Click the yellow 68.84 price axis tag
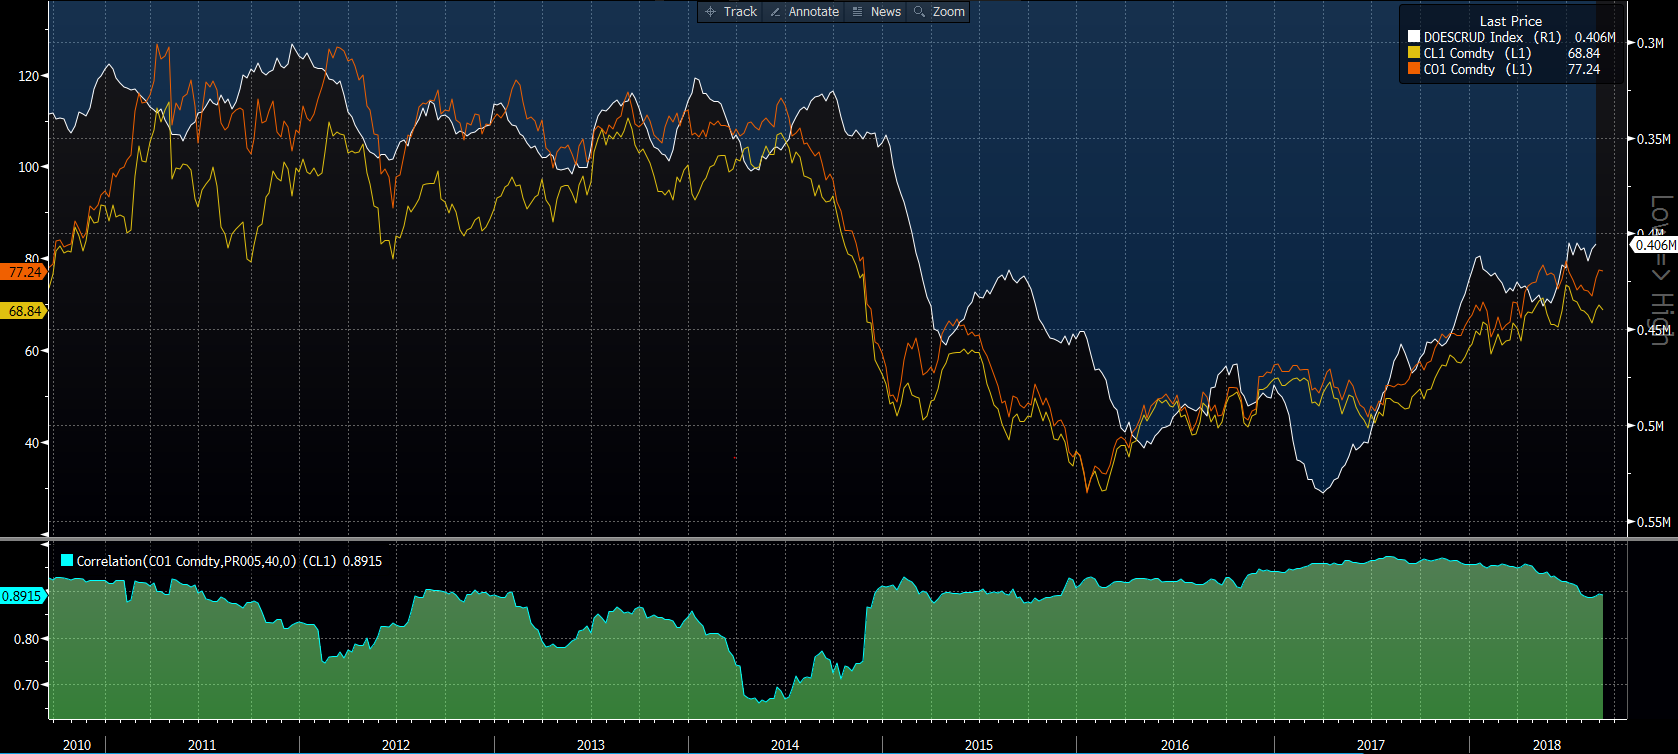The height and width of the screenshot is (754, 1678). point(24,311)
